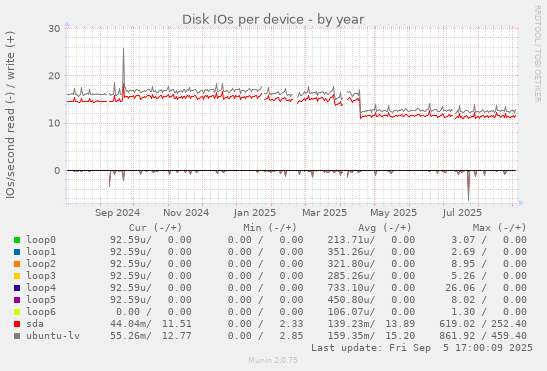
Task: Click loop2 max value 8.95
Action: (x=463, y=264)
